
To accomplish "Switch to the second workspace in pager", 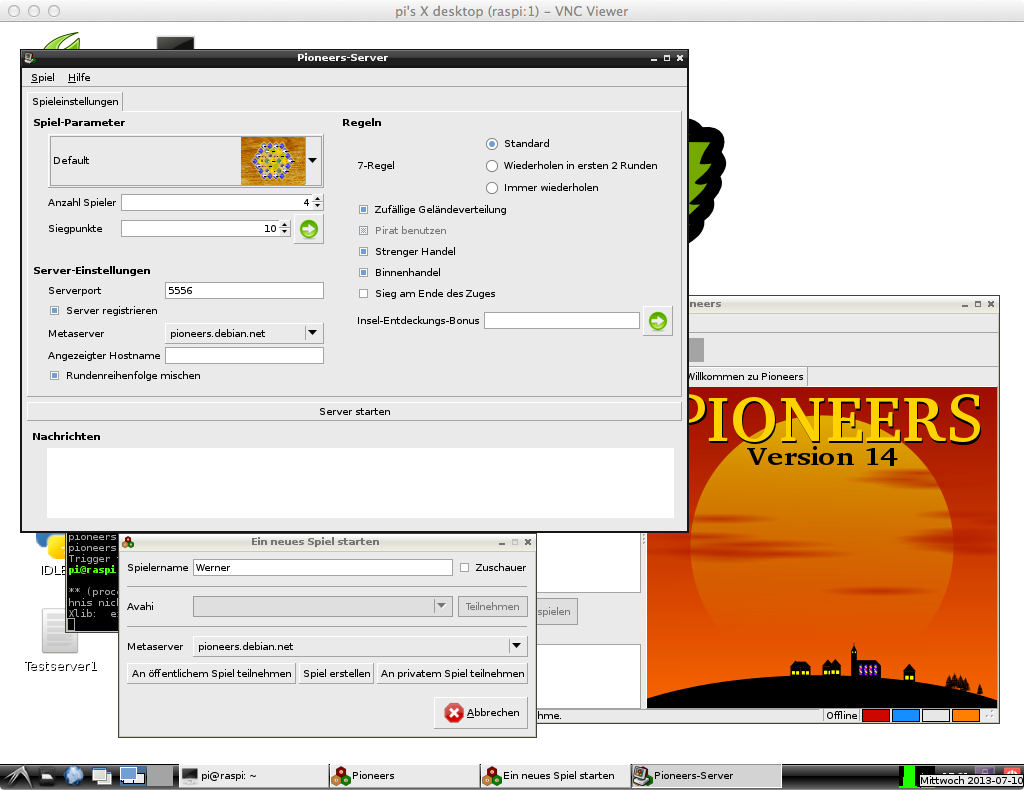I will [x=161, y=776].
